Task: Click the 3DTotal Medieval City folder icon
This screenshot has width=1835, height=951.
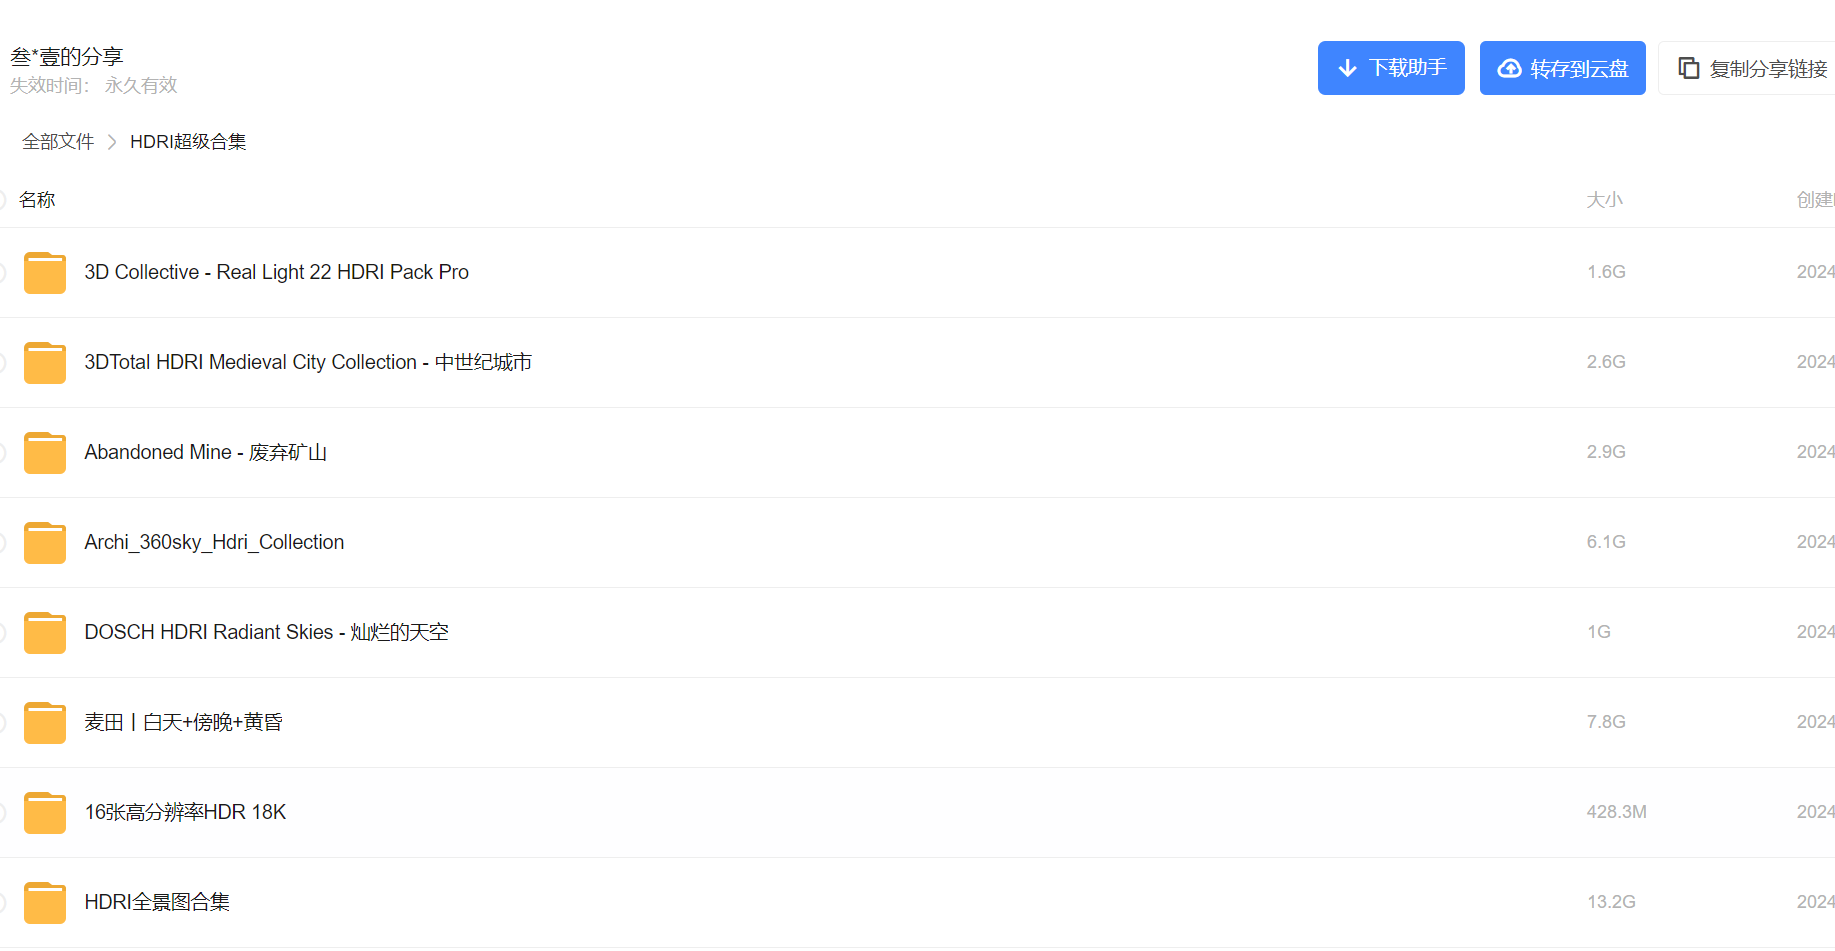Action: tap(45, 363)
